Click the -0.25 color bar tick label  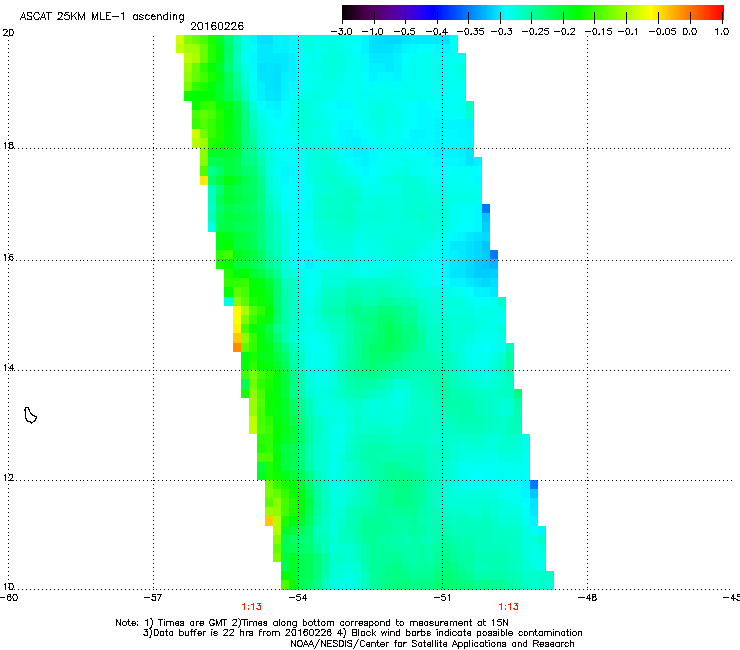click(x=536, y=32)
